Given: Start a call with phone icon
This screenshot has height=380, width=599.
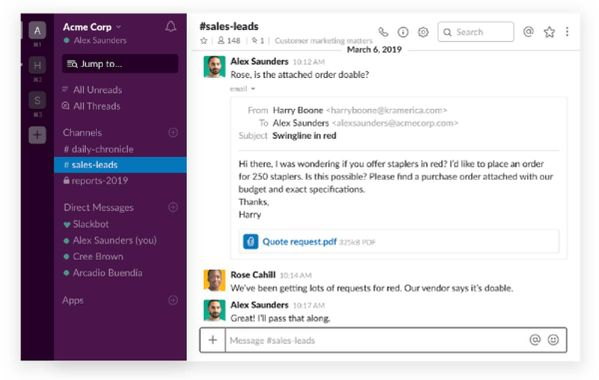Looking at the screenshot, I should [x=383, y=32].
